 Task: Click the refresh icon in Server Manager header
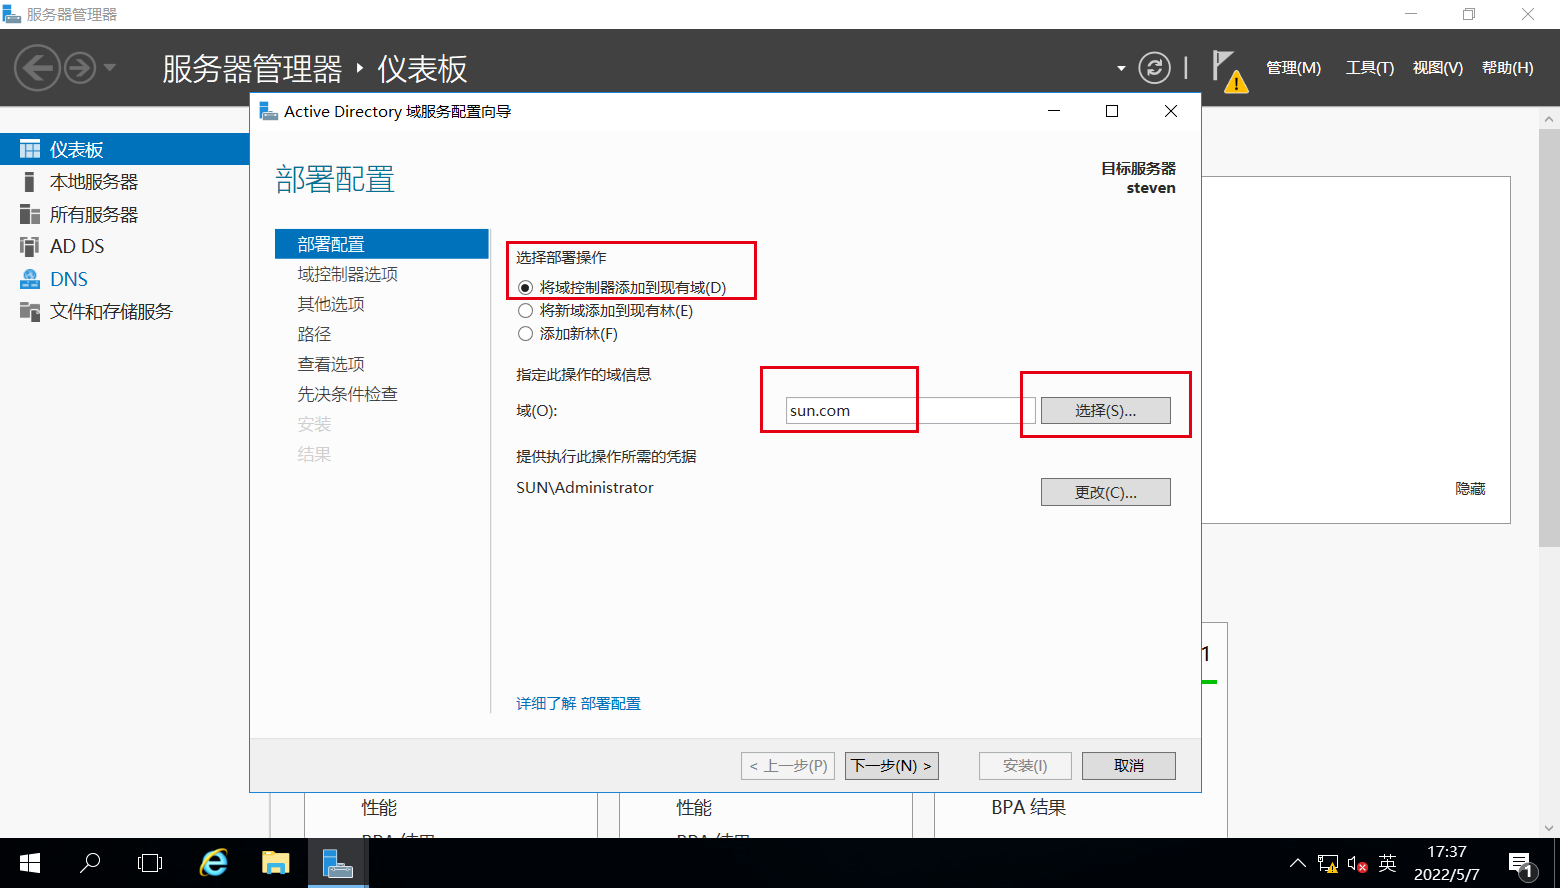coord(1154,68)
